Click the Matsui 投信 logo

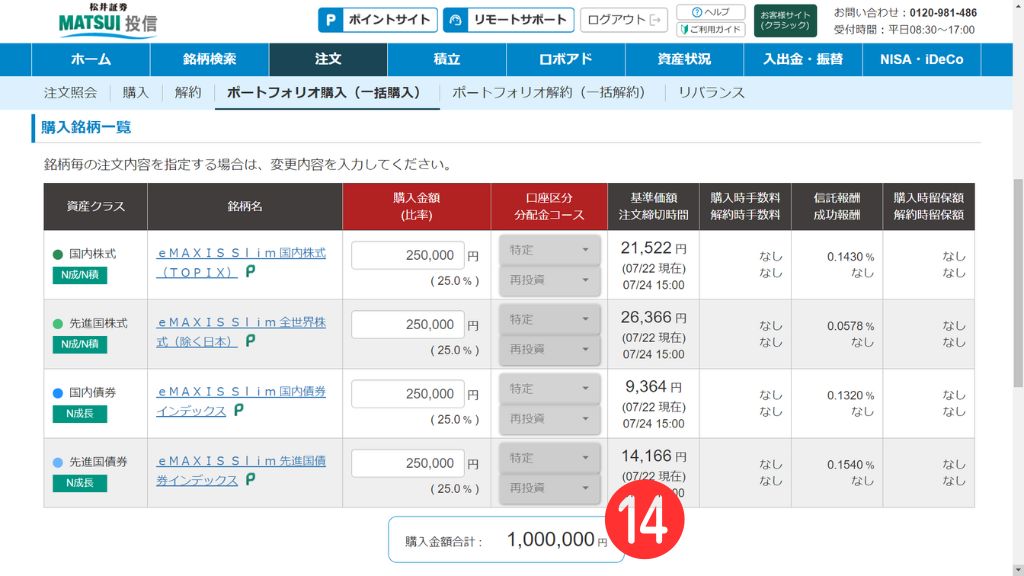click(108, 20)
